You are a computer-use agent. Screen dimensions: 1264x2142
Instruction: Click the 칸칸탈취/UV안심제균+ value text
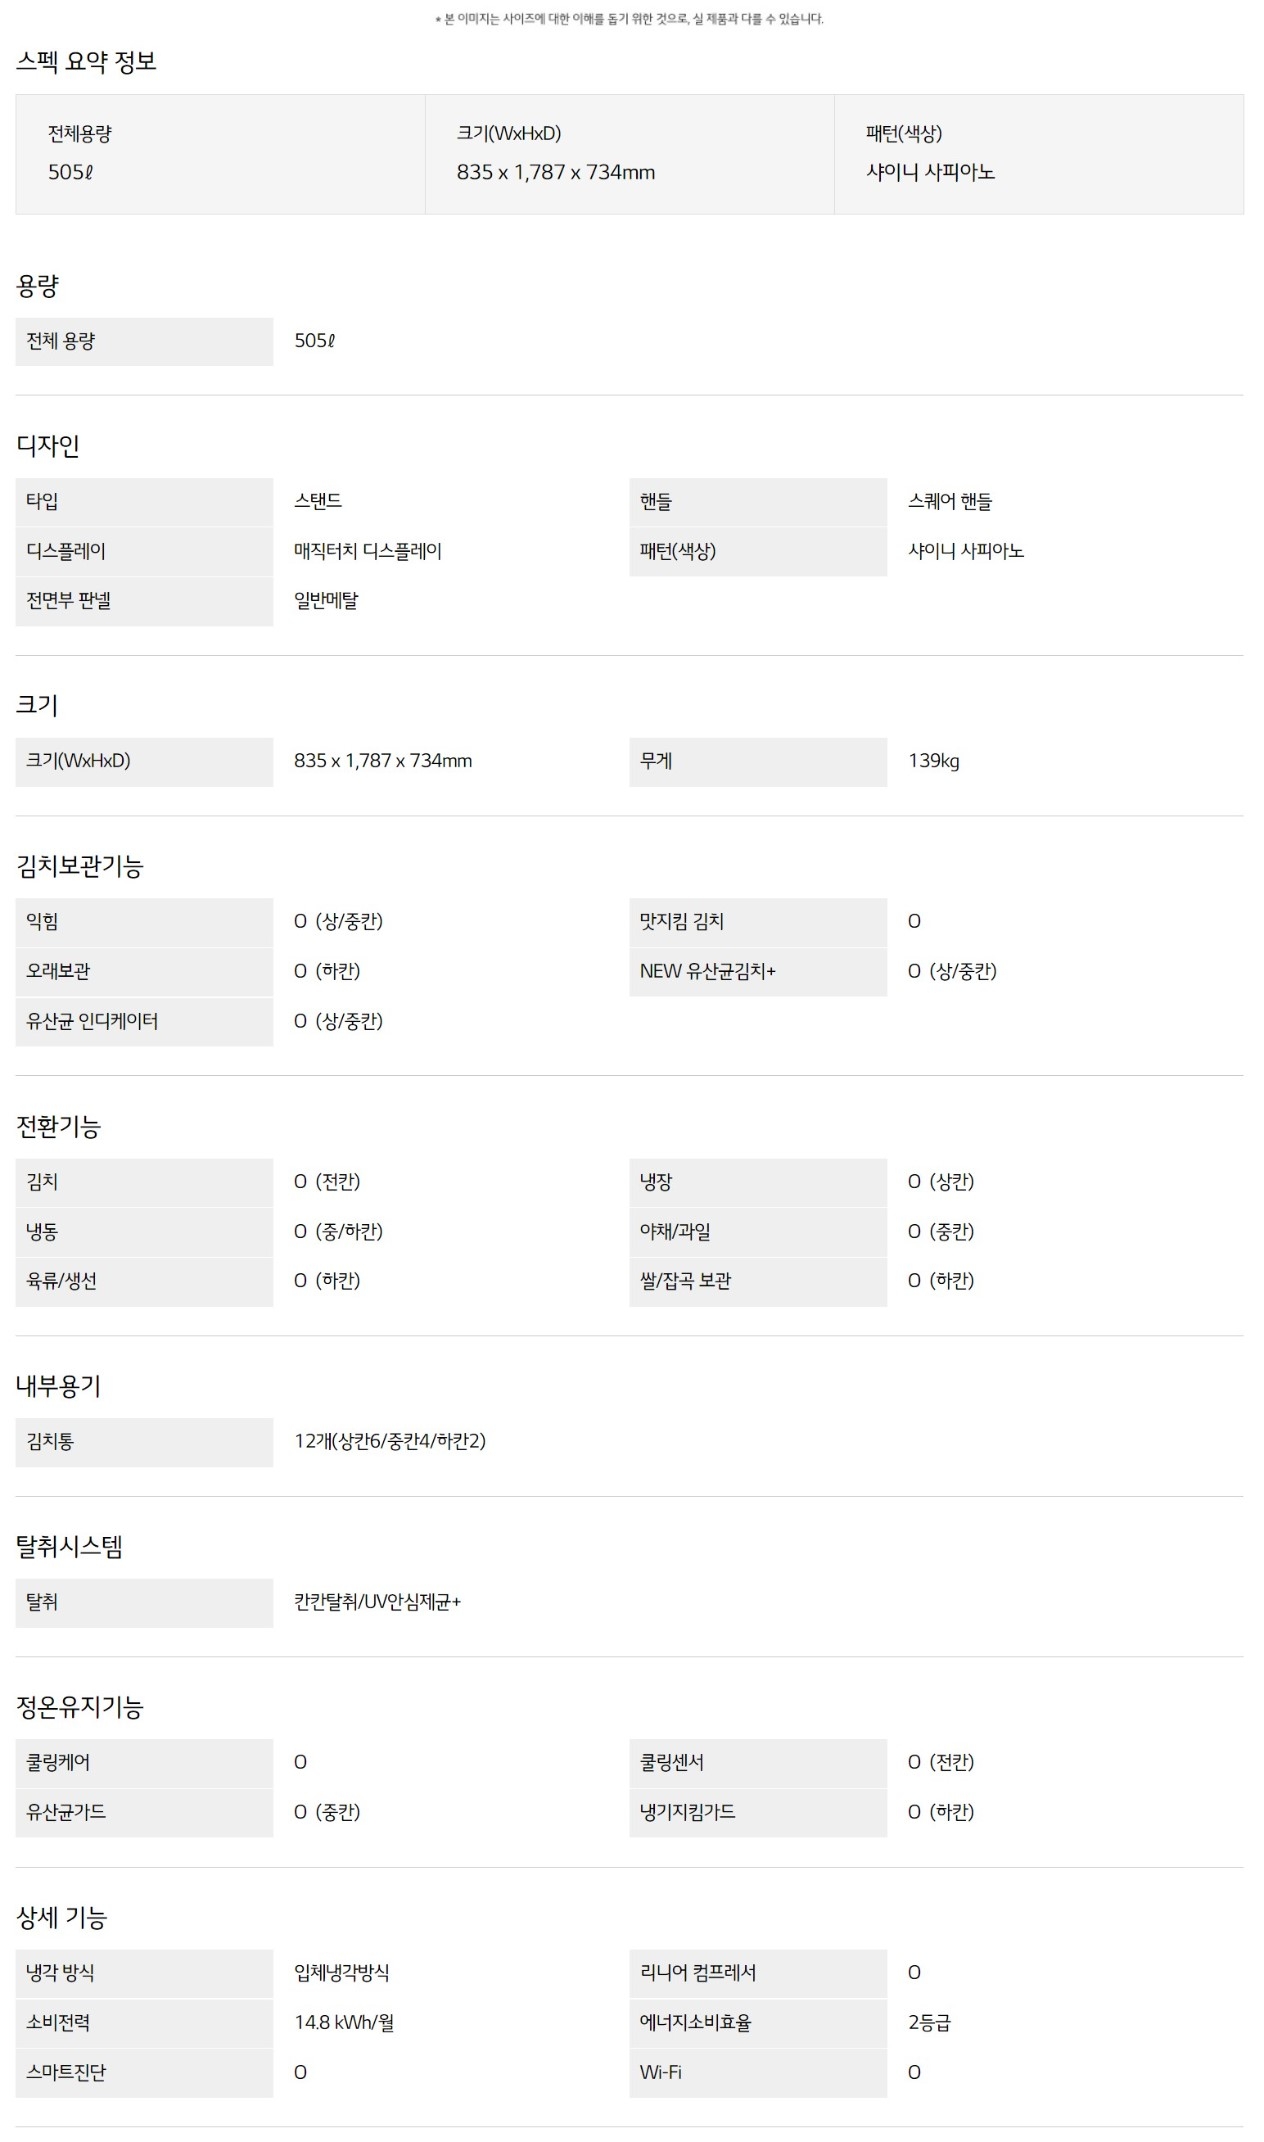click(x=377, y=1602)
